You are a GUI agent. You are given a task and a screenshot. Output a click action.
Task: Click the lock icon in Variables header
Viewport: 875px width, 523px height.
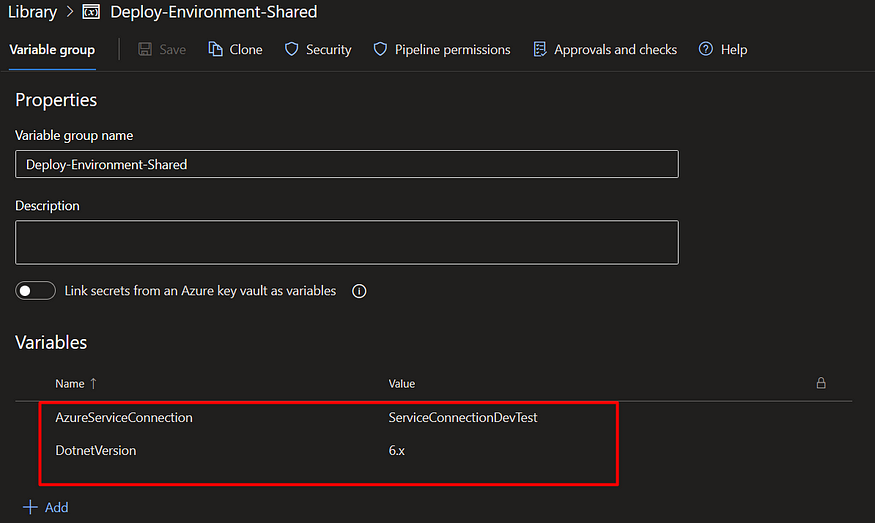click(821, 383)
